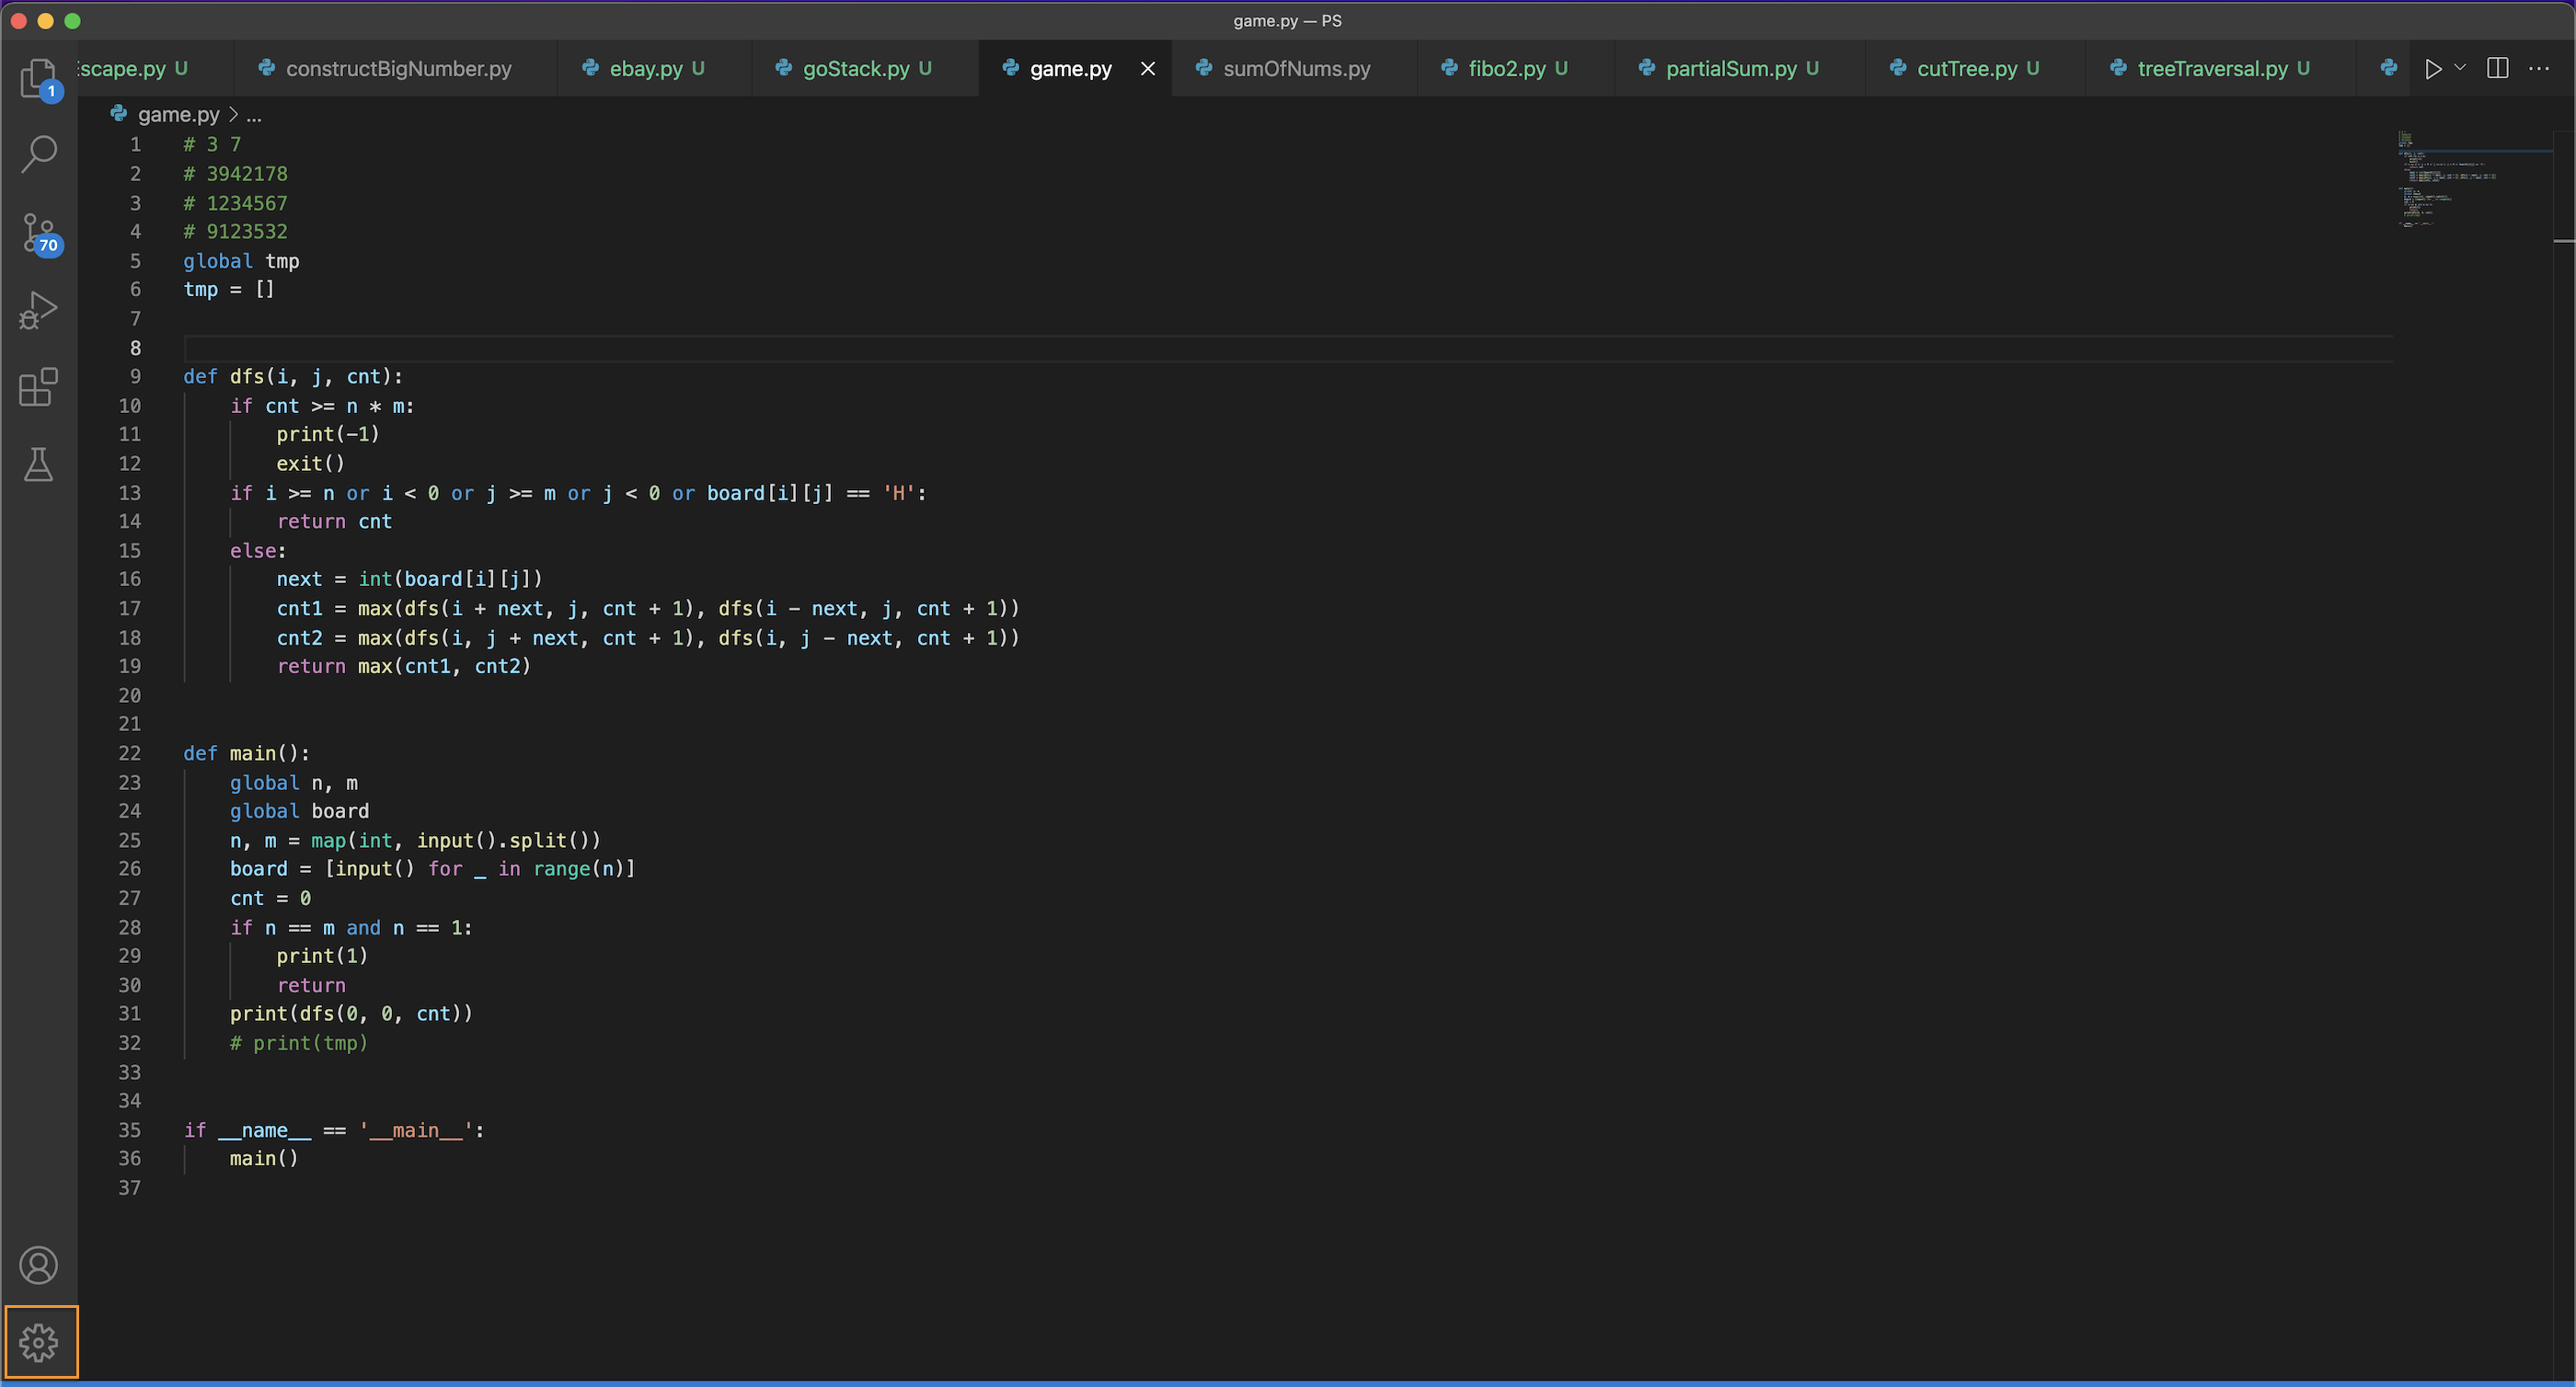Open the Accounts icon in activity bar
The image size is (2576, 1387).
click(x=38, y=1265)
